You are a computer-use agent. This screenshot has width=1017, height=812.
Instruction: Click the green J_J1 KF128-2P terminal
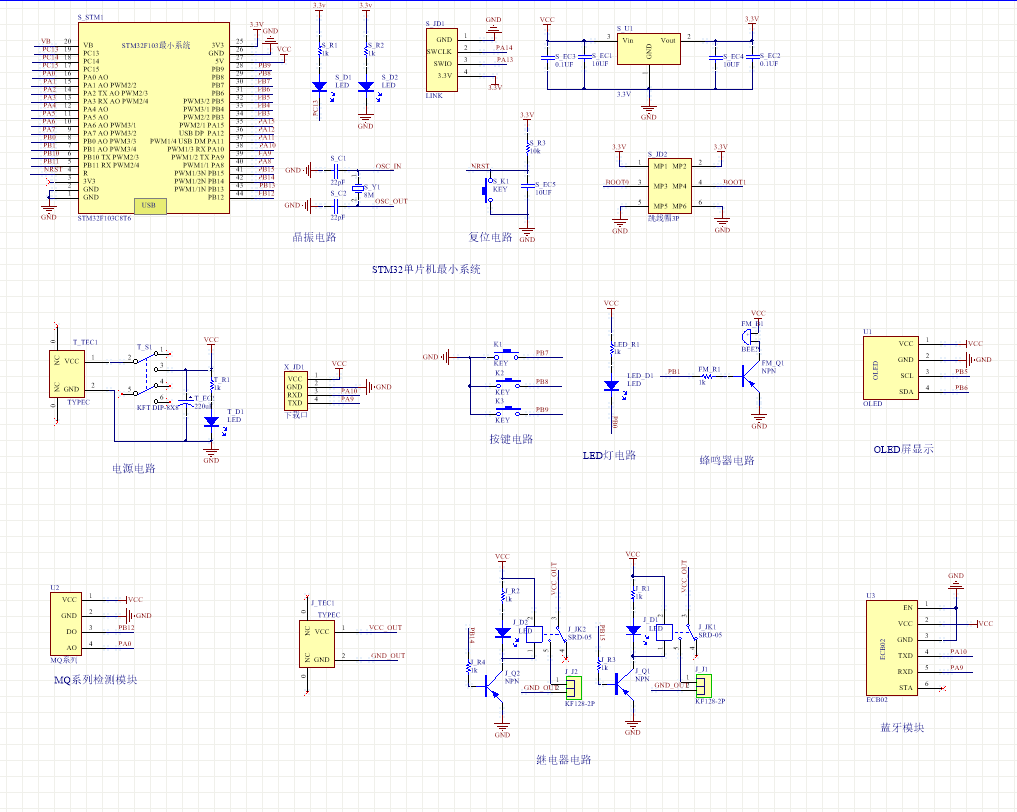coord(705,685)
